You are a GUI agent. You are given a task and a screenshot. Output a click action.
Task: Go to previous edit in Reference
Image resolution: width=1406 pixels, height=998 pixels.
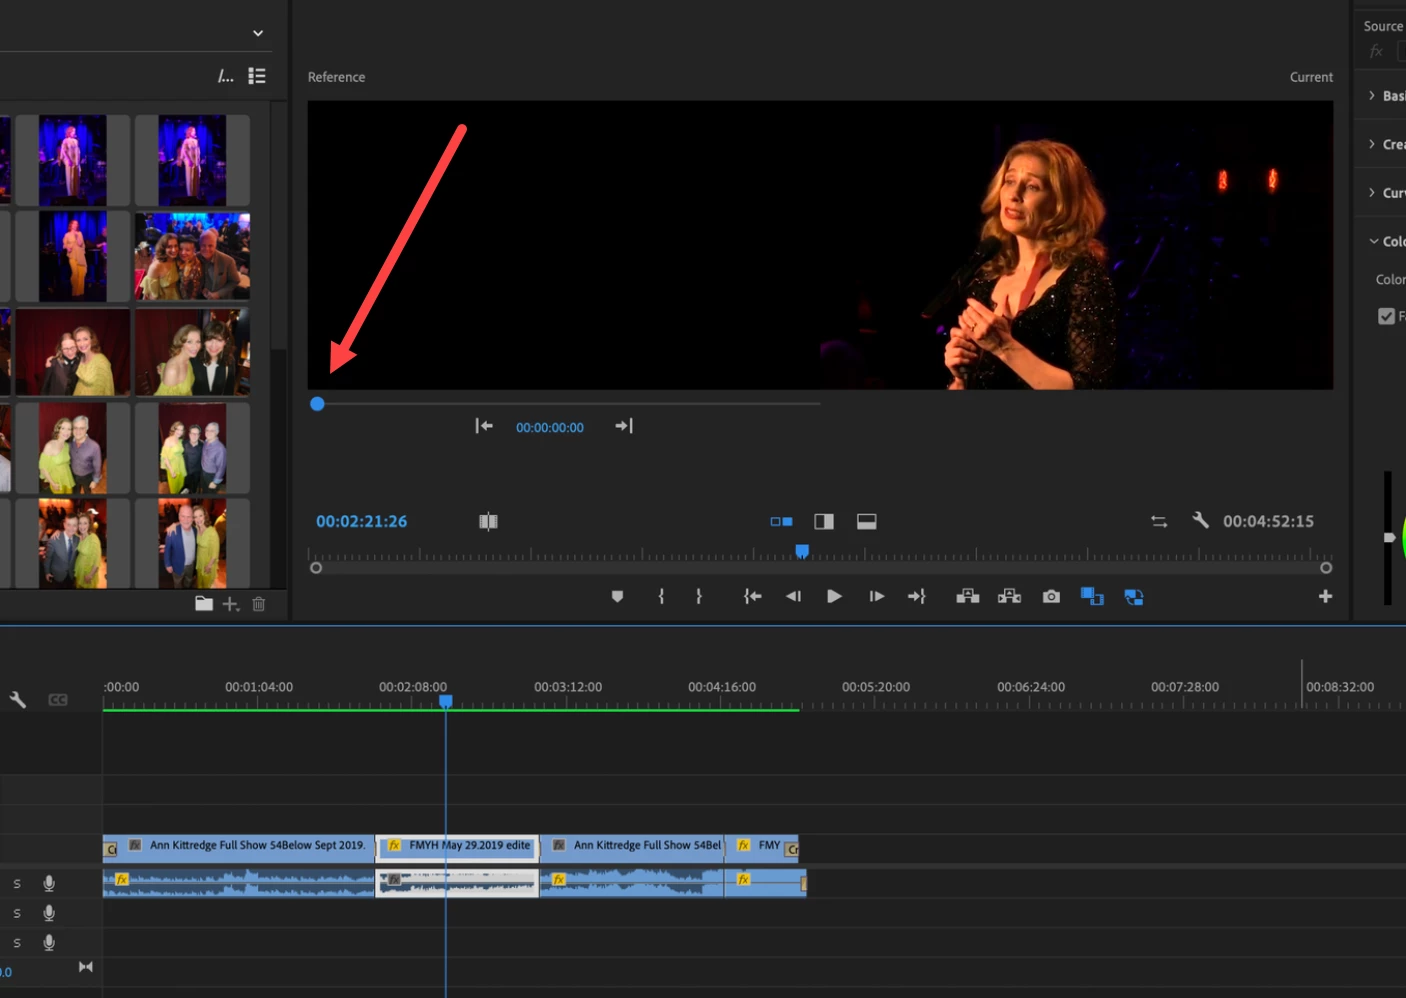[x=484, y=426]
